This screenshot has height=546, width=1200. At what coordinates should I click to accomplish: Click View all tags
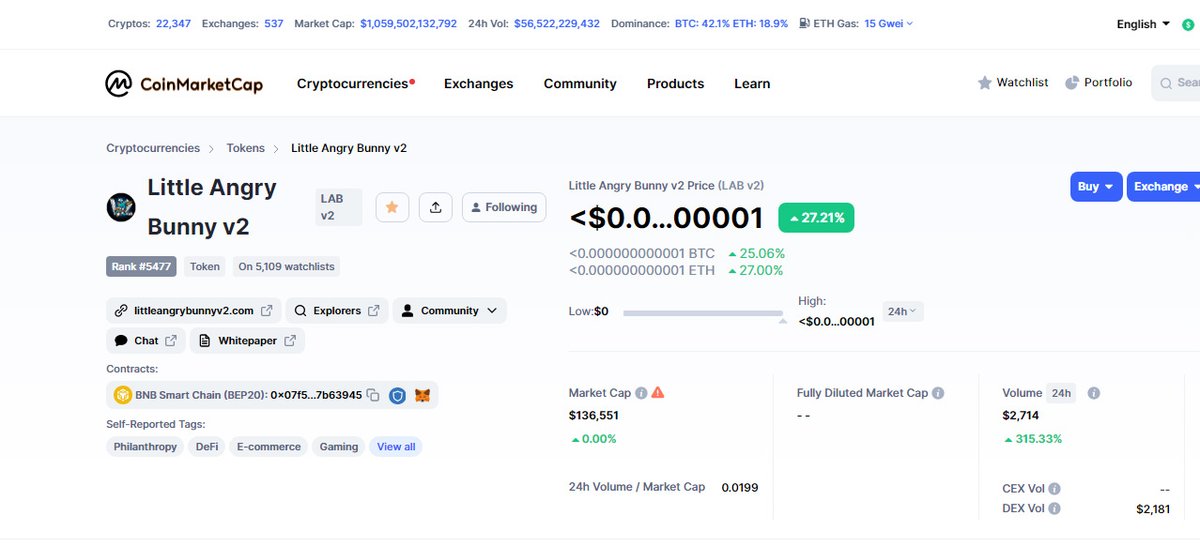coord(396,447)
